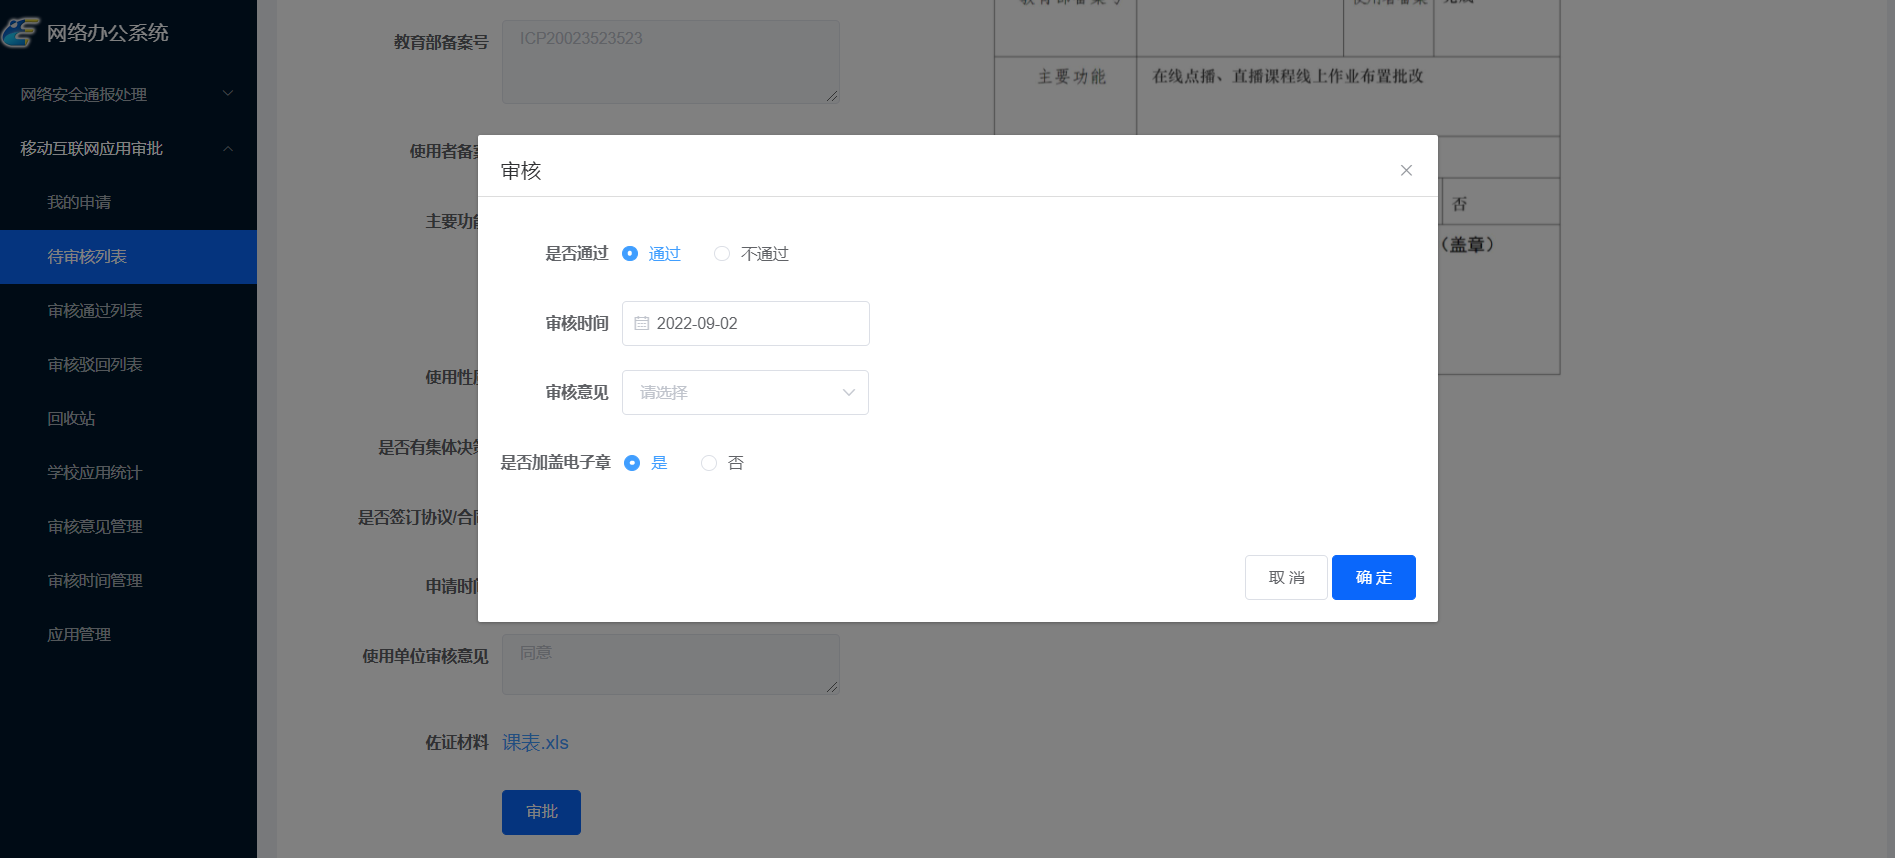The height and width of the screenshot is (858, 1895).
Task: Click the 审批 button below the form
Action: click(x=541, y=812)
